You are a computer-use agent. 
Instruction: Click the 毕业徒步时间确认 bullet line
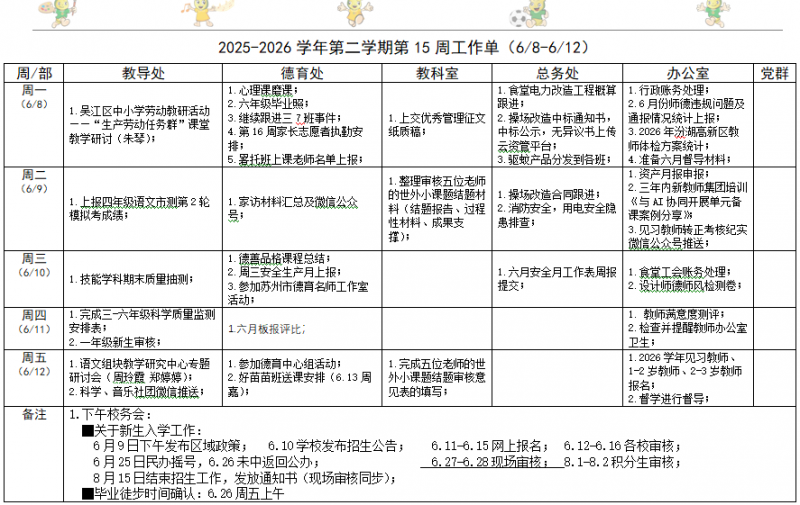pos(183,493)
